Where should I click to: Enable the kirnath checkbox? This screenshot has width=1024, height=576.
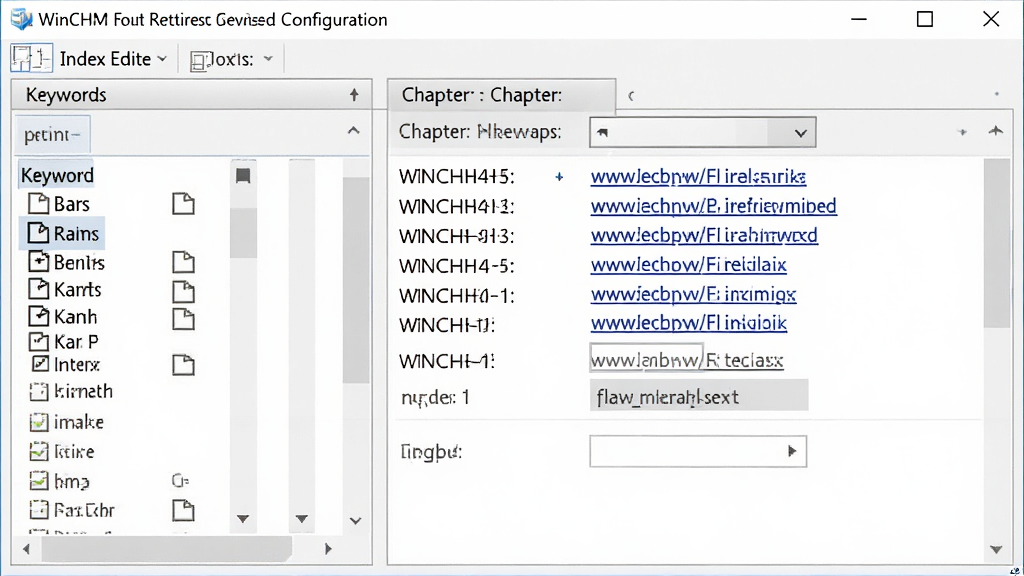pyautogui.click(x=39, y=392)
